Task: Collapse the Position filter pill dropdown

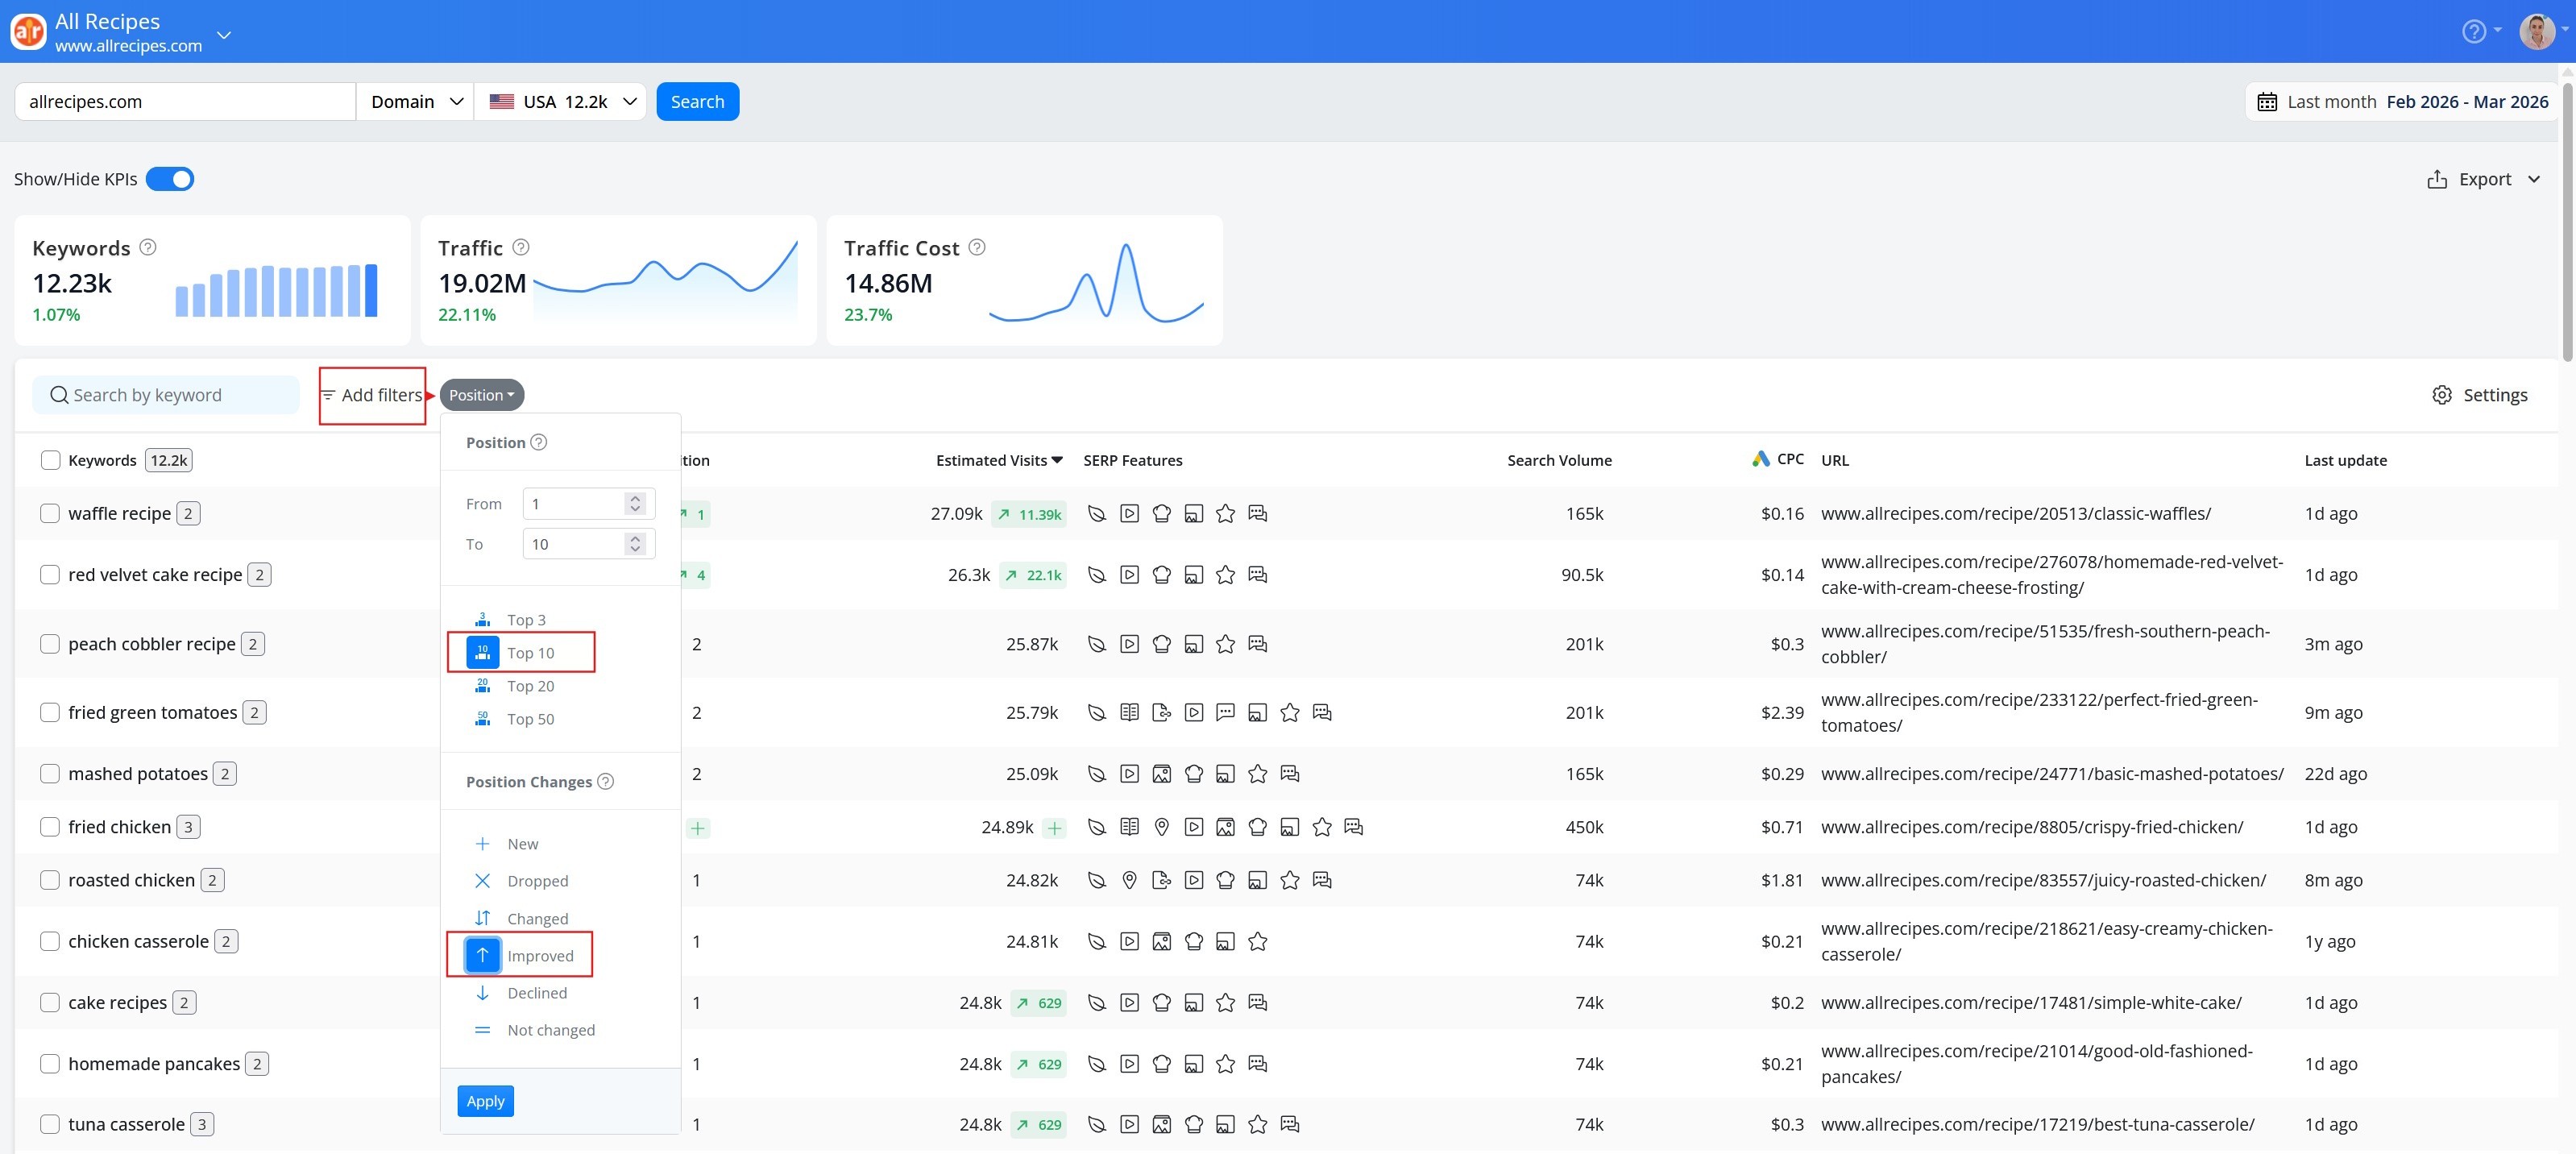Action: coord(482,395)
